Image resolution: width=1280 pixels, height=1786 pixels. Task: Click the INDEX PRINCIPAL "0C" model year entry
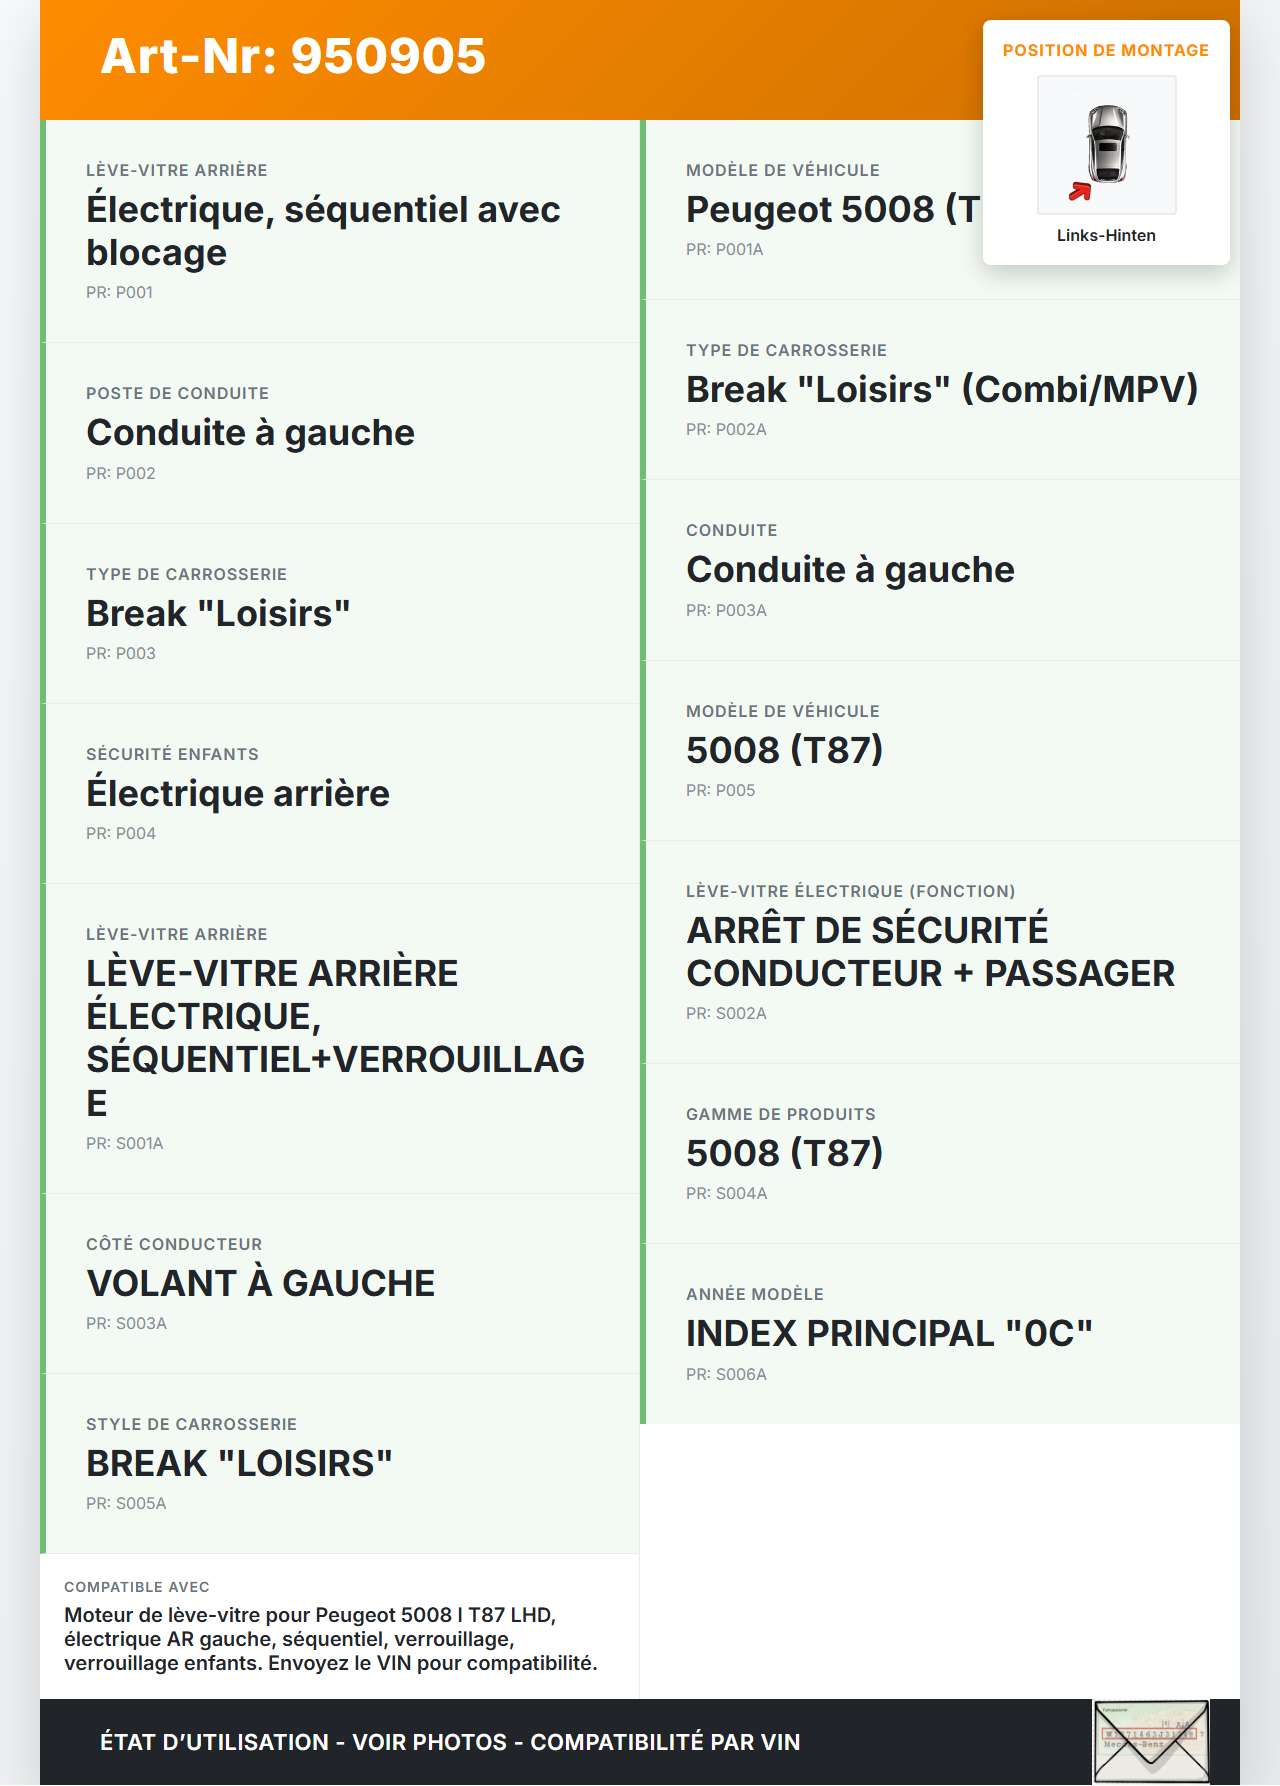[x=941, y=1334]
